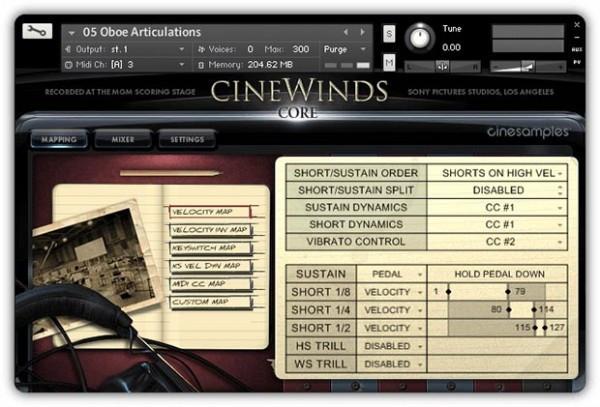Click Short 1/4 upper velocity handle at 114

[534, 309]
